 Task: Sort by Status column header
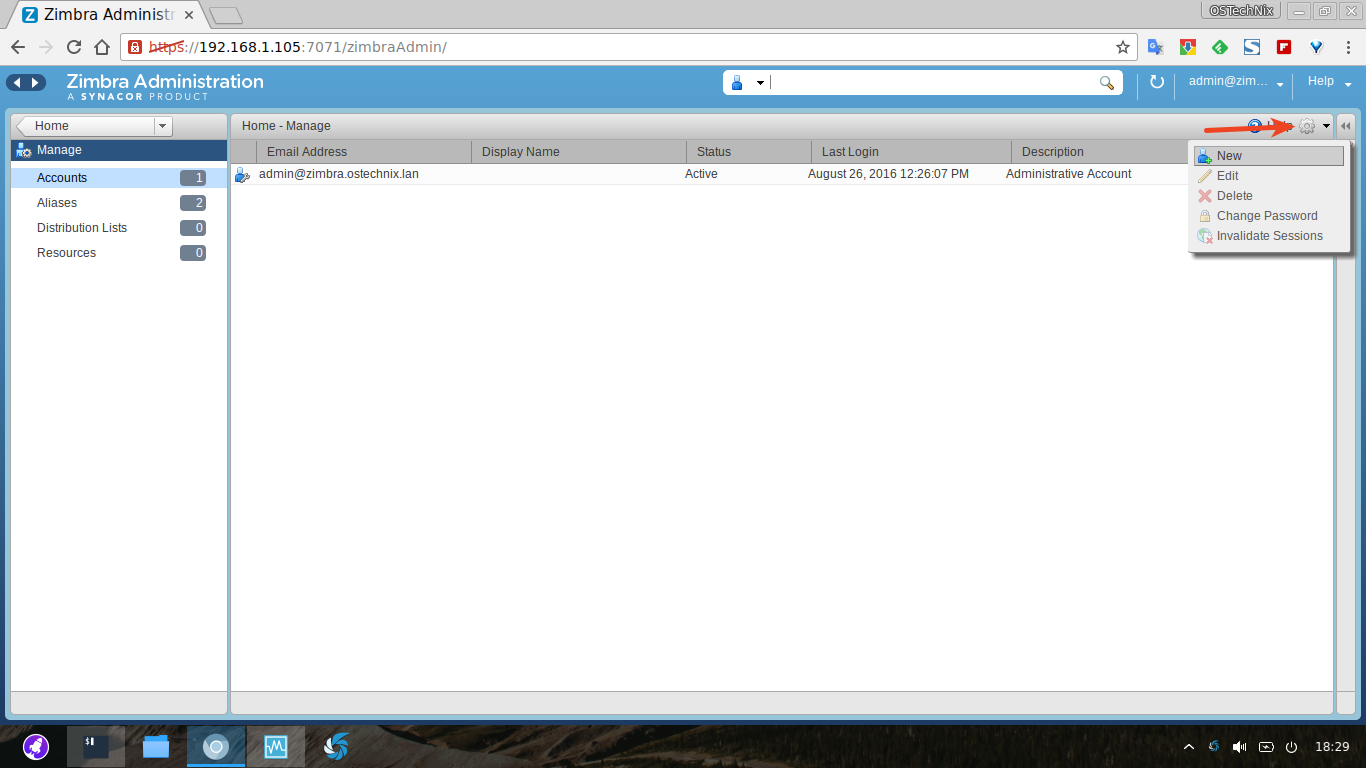point(749,152)
